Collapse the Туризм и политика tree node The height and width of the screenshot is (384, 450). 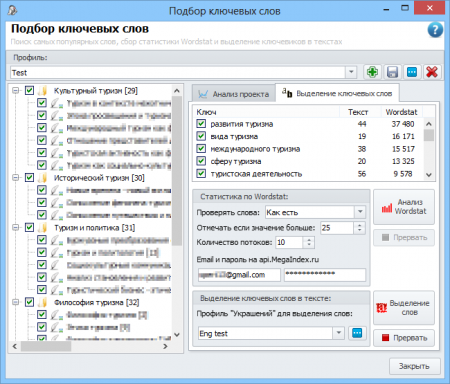click(15, 227)
